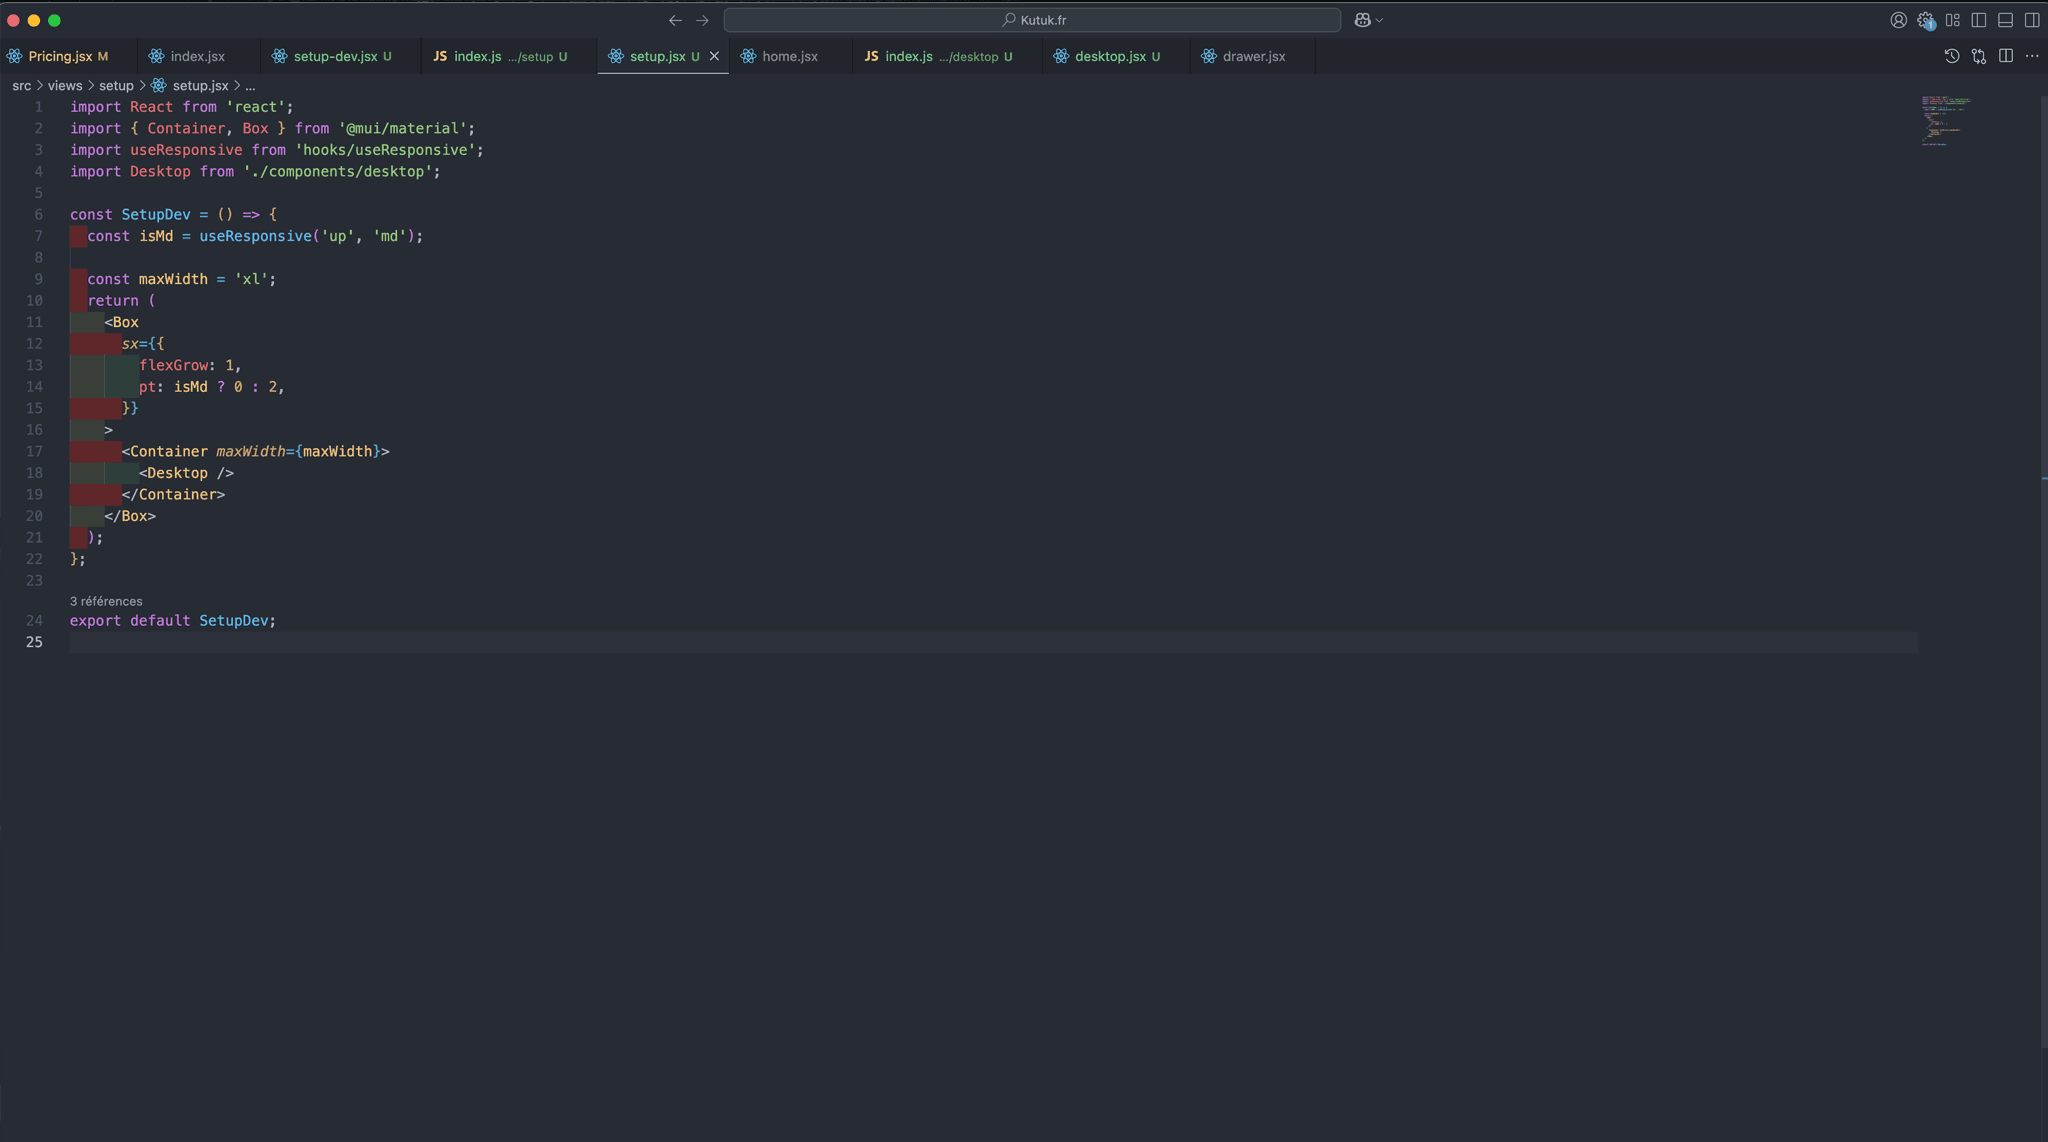Screen dimensions: 2048x1142
Task: Select 'views' in the breadcrumb
Action: click(x=65, y=86)
